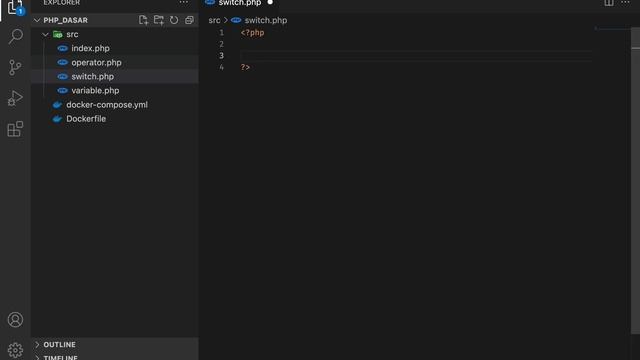
Task: Refresh the explorer tree
Action: [174, 20]
